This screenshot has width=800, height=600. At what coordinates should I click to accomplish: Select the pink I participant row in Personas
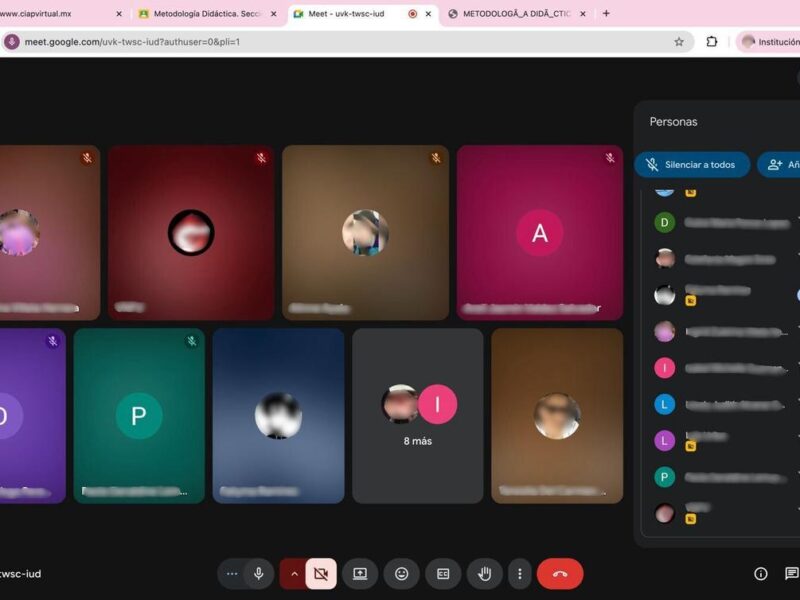coord(723,368)
